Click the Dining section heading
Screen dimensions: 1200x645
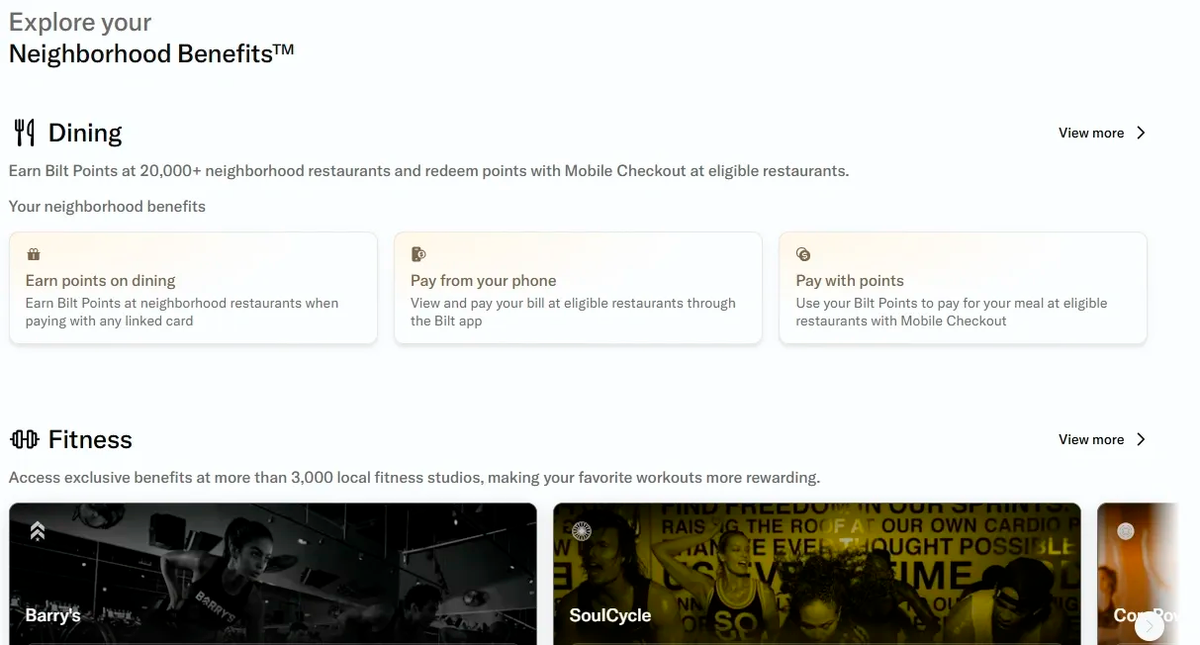coord(85,133)
